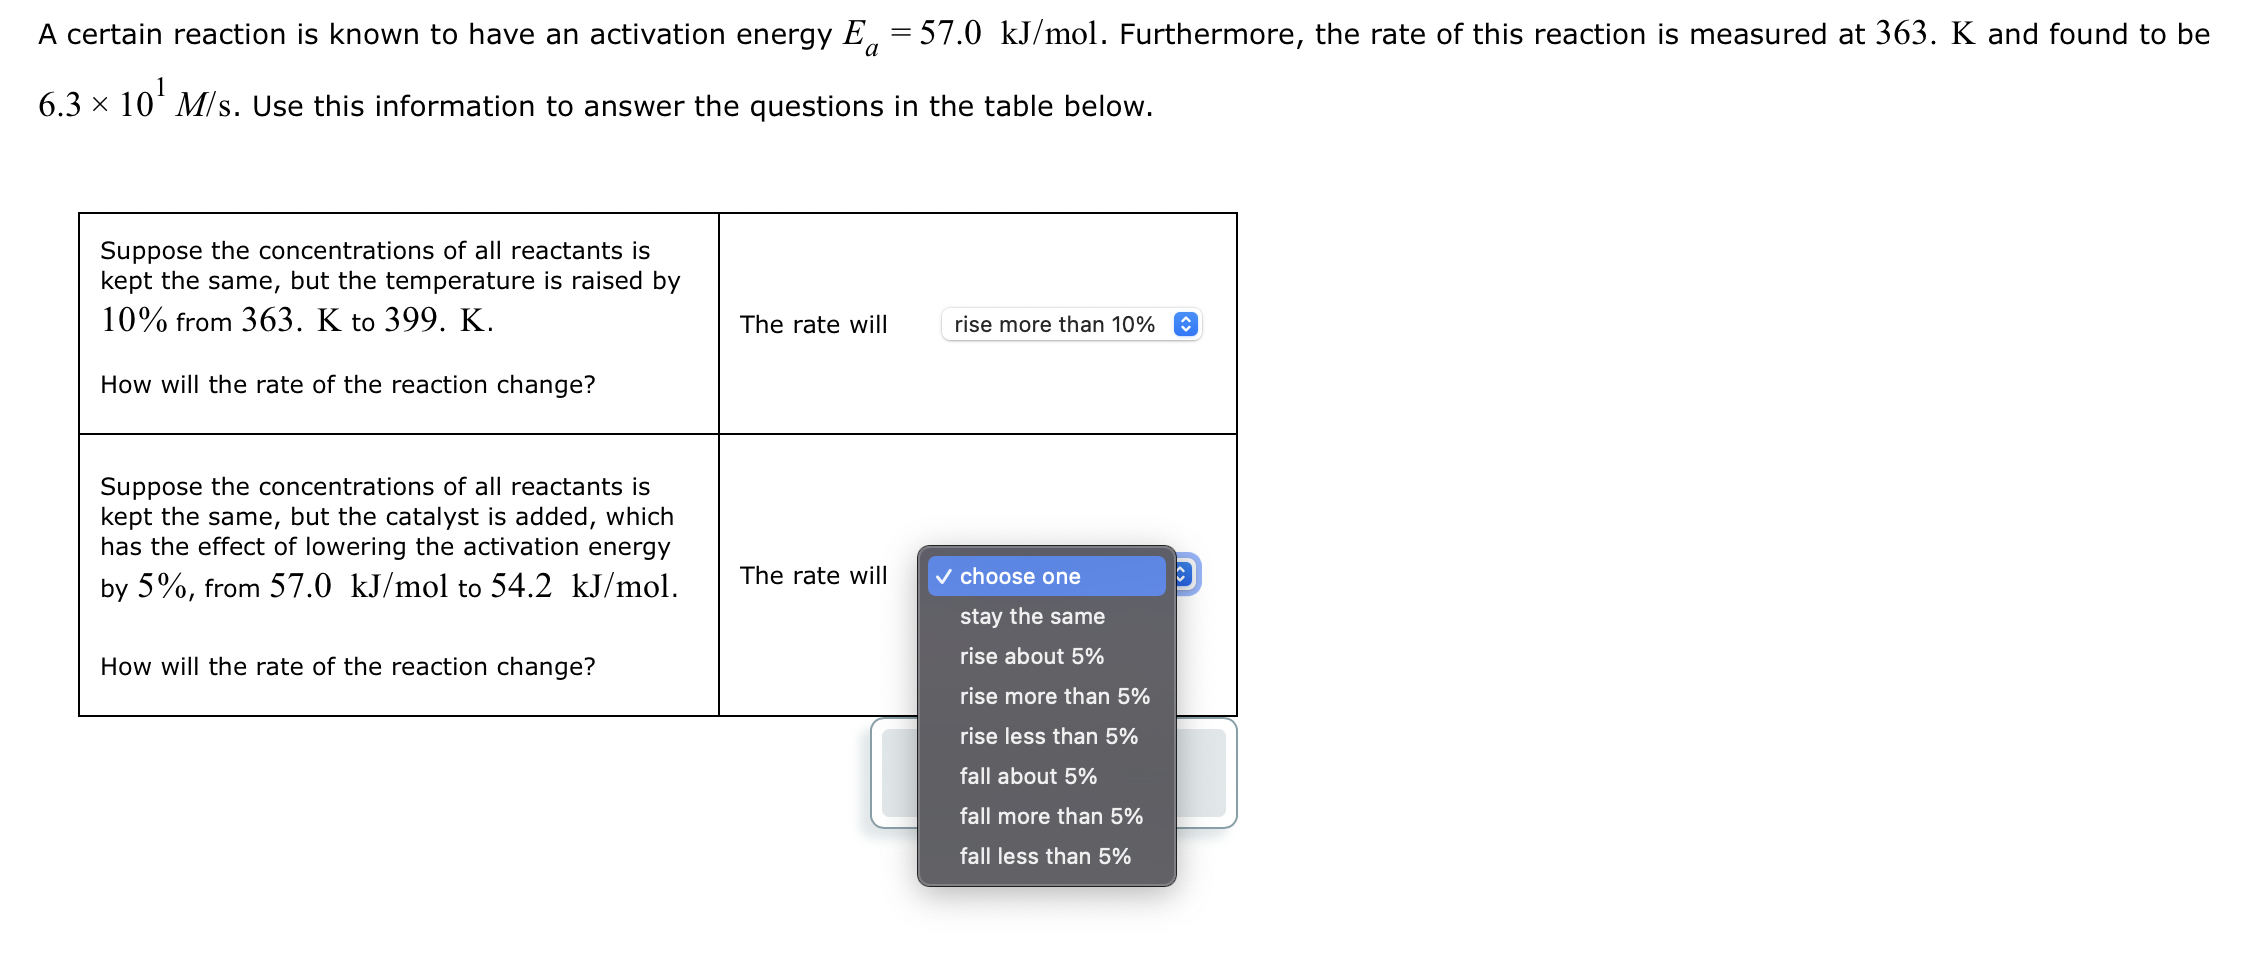Pick 'fall about 5%' from the list
The image size is (2260, 956).
point(1027,775)
